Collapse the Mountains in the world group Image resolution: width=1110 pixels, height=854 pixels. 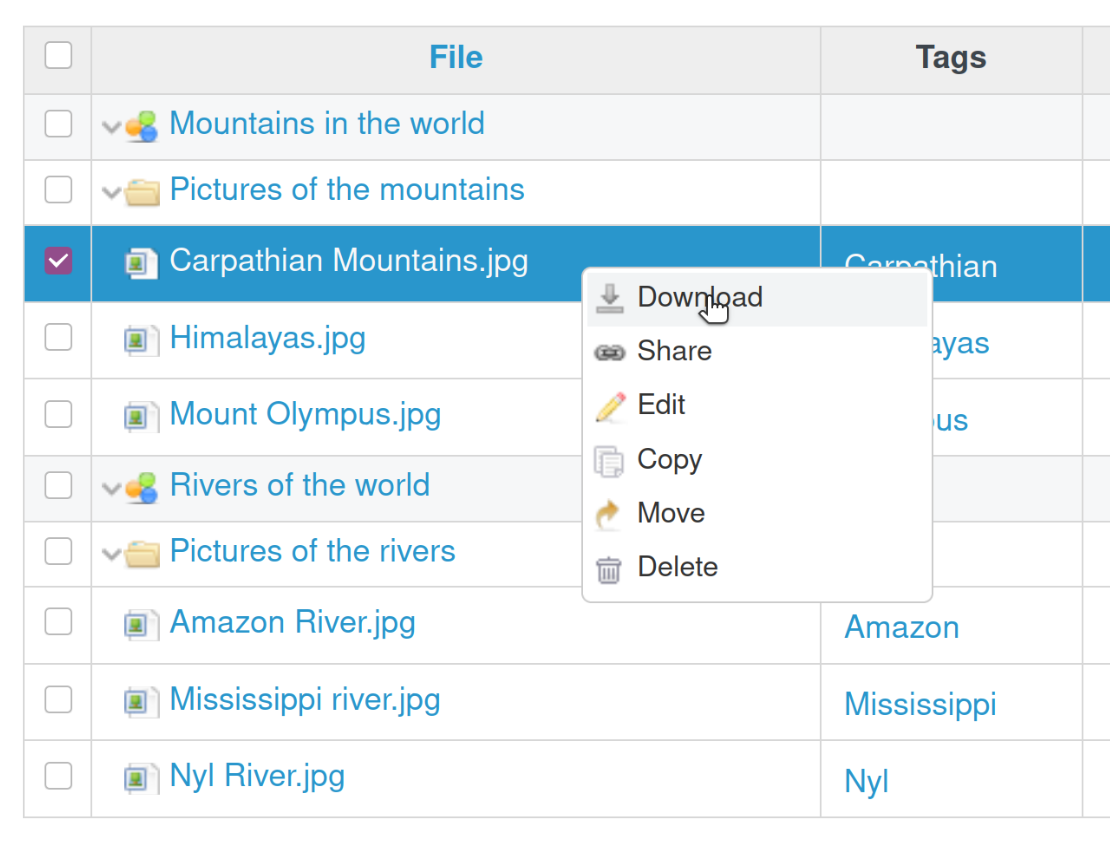tap(110, 126)
